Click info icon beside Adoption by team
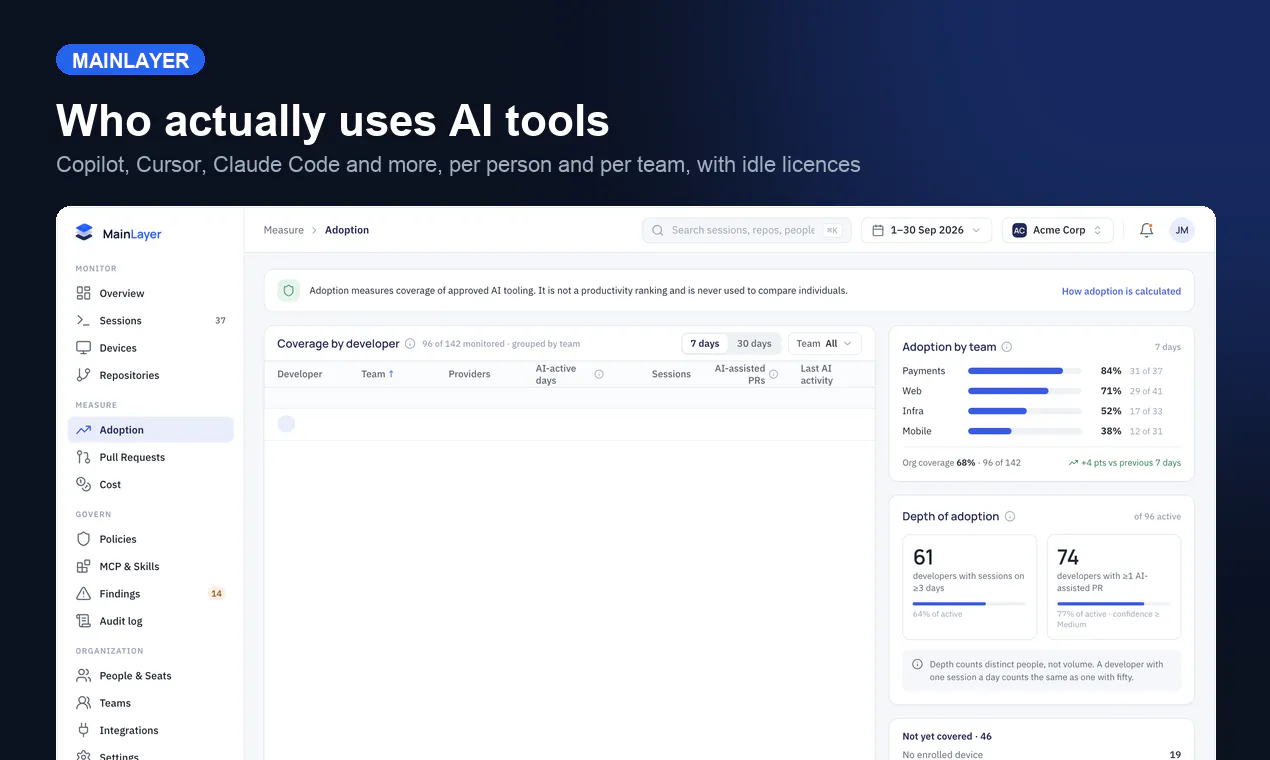 click(x=1007, y=347)
